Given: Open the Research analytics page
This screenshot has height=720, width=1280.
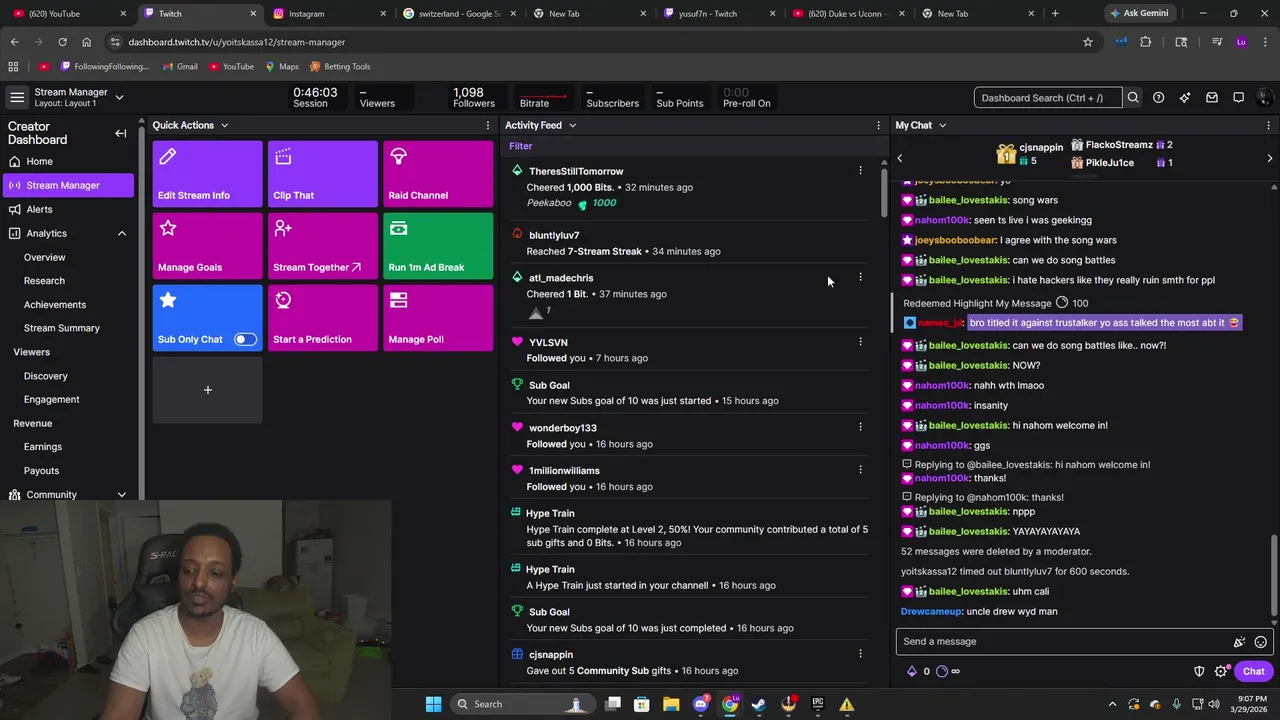Looking at the screenshot, I should (x=44, y=281).
